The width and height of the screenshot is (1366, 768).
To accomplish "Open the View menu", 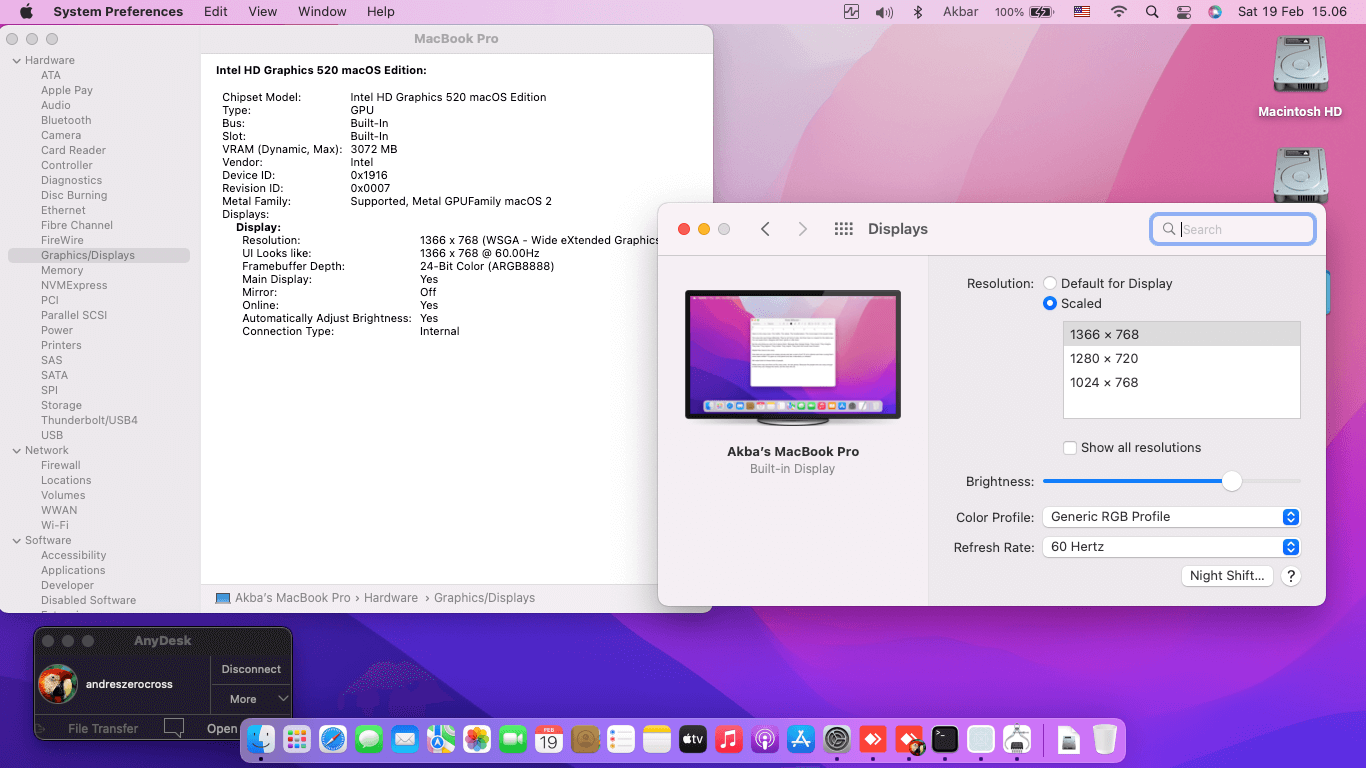I will click(x=263, y=12).
